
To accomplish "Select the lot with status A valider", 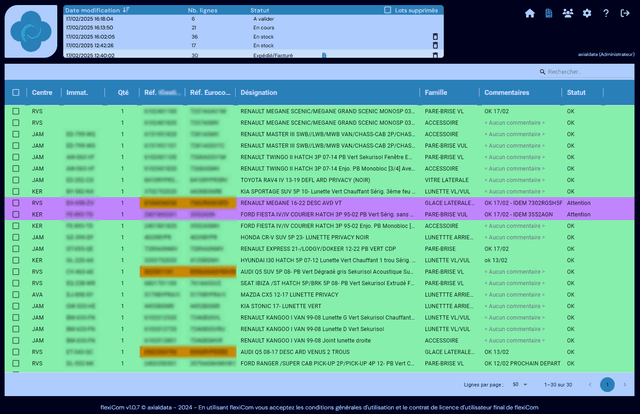I will (253, 19).
